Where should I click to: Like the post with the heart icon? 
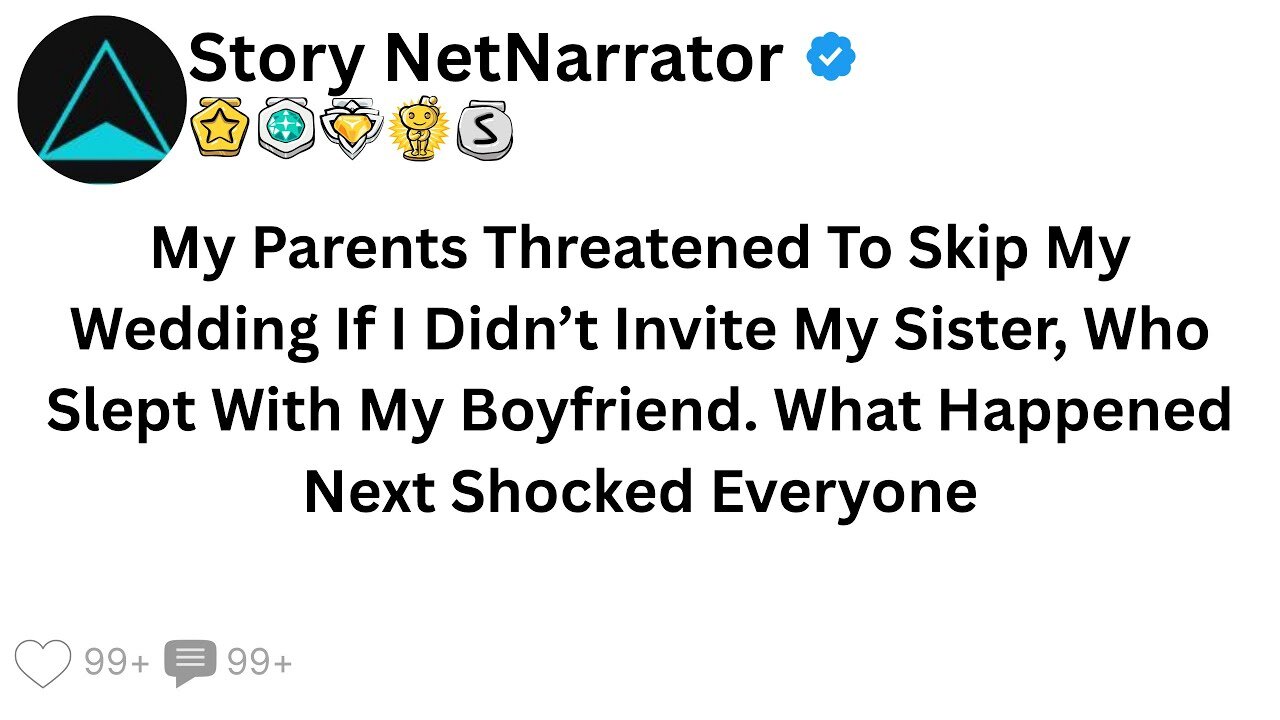[44, 662]
